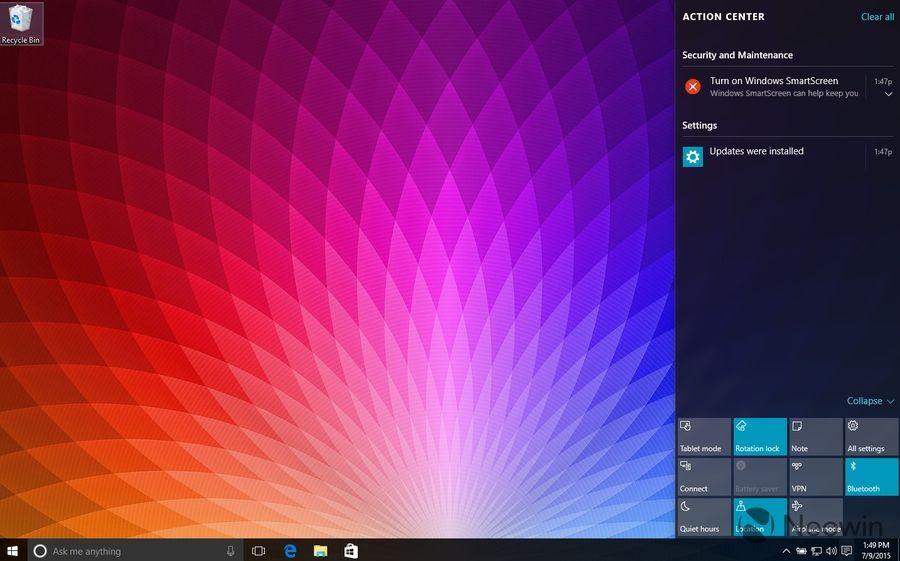This screenshot has width=900, height=561.
Task: Toggle Airplane mode quick action
Action: 816,517
